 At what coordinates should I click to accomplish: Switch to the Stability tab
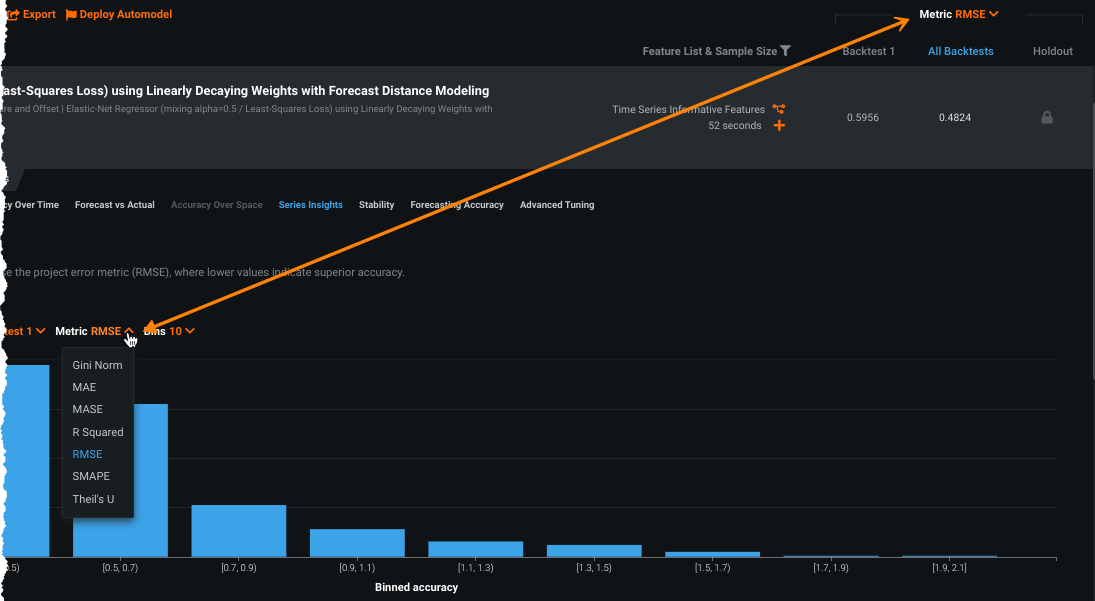pyautogui.click(x=377, y=205)
